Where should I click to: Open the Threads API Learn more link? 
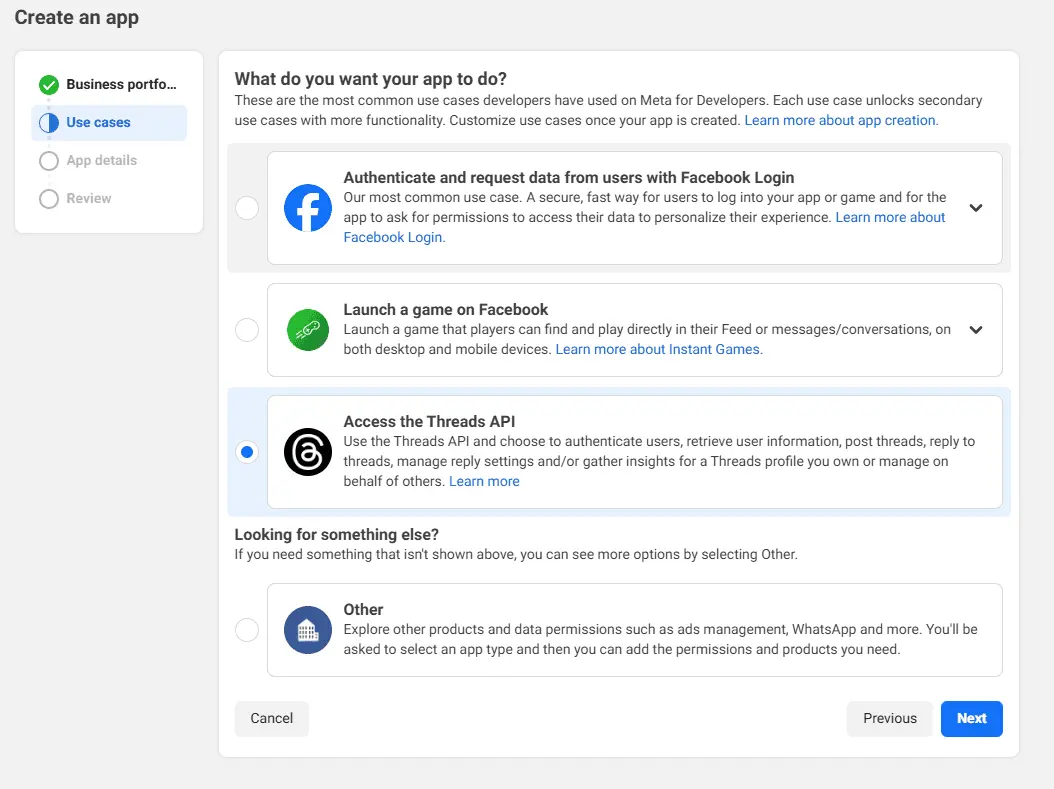pos(484,481)
